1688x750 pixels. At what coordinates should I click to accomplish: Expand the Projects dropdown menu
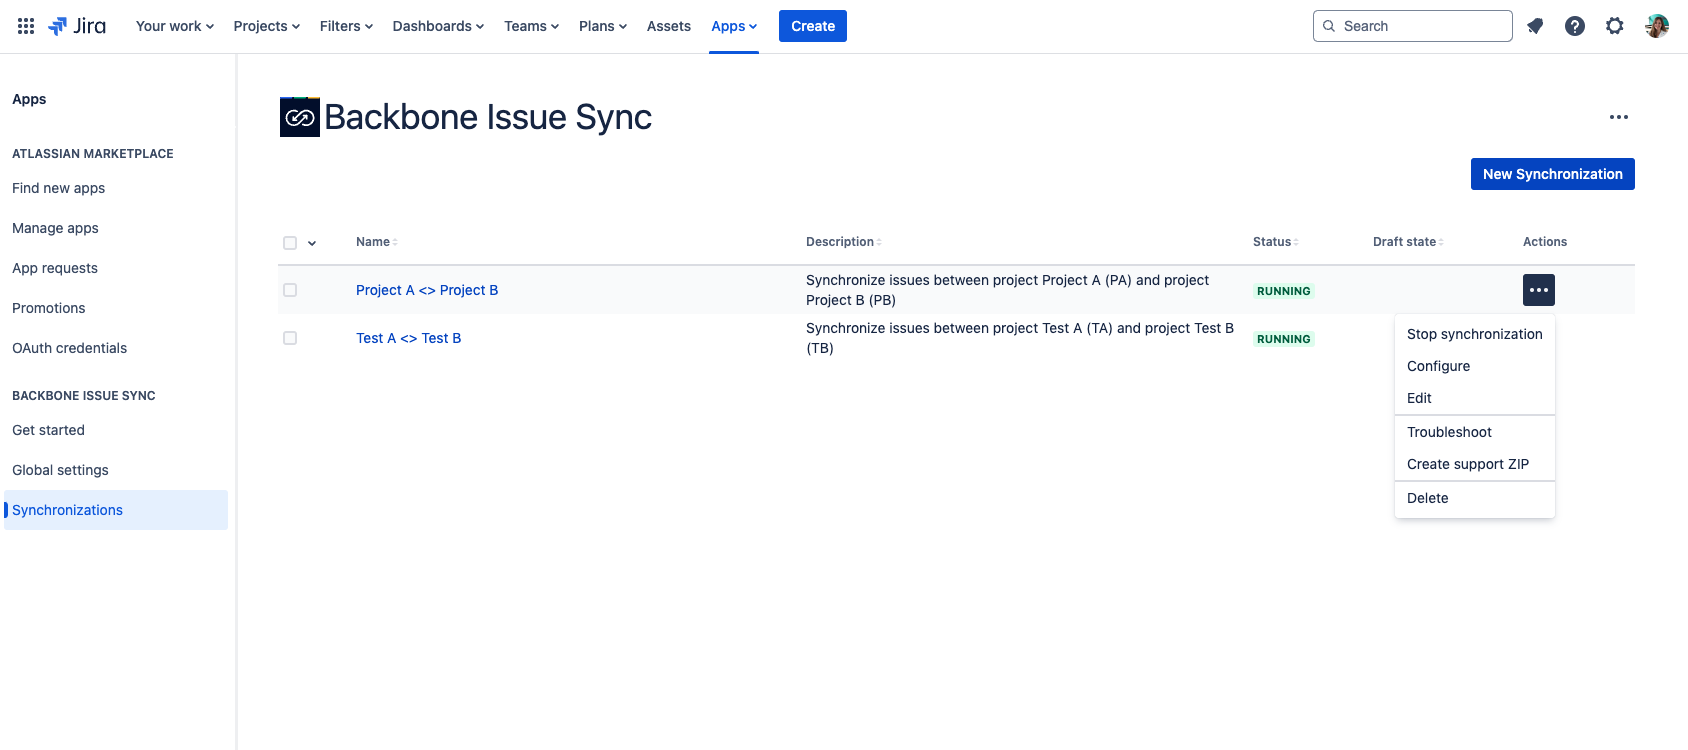click(x=266, y=26)
